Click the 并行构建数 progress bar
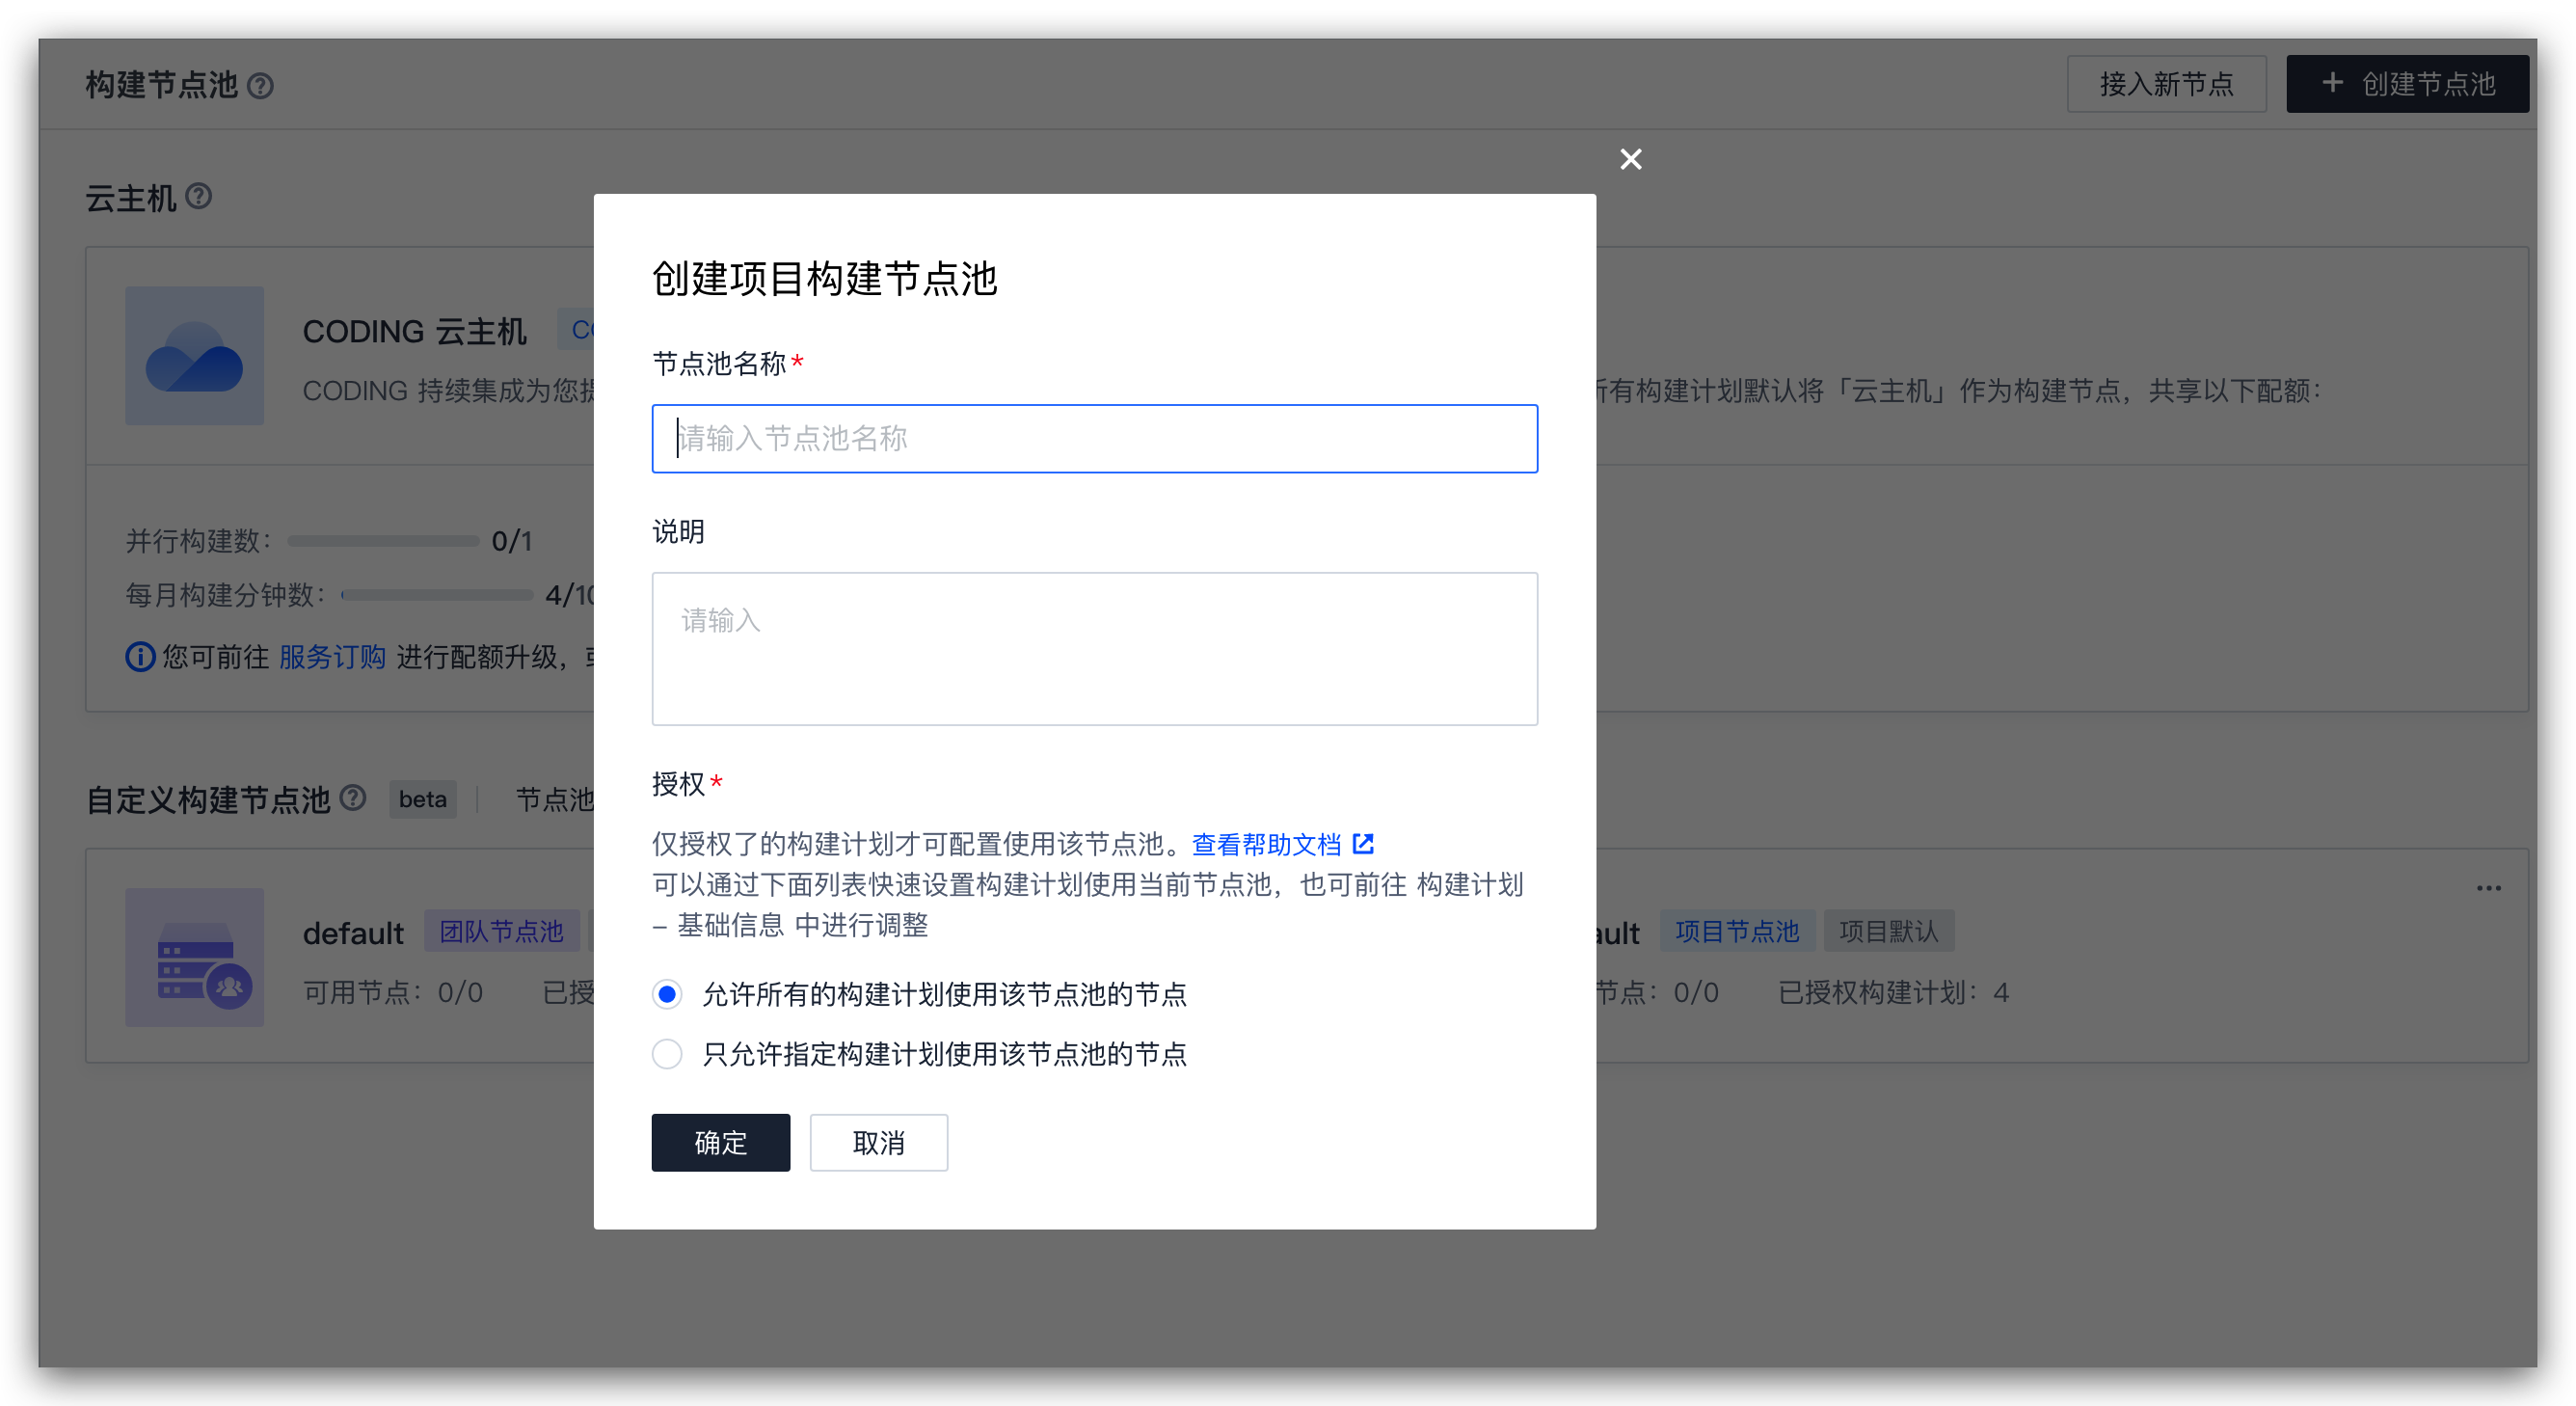The image size is (2576, 1406). pyautogui.click(x=384, y=541)
